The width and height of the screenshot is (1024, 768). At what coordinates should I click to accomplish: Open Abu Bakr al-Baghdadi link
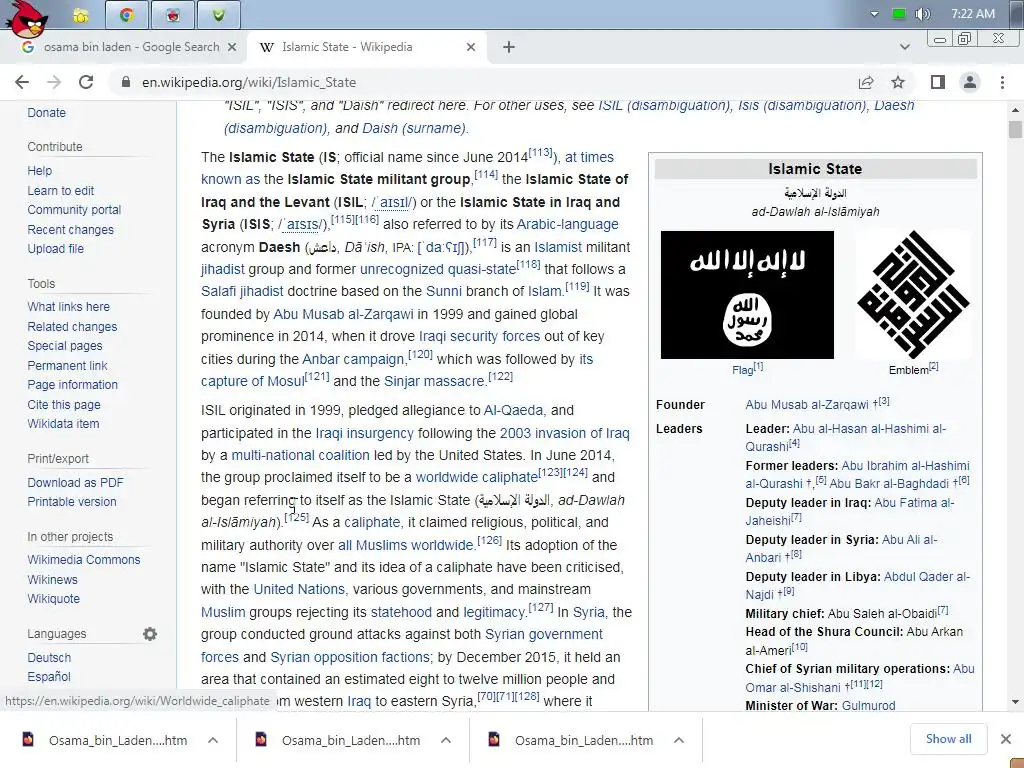coord(889,484)
